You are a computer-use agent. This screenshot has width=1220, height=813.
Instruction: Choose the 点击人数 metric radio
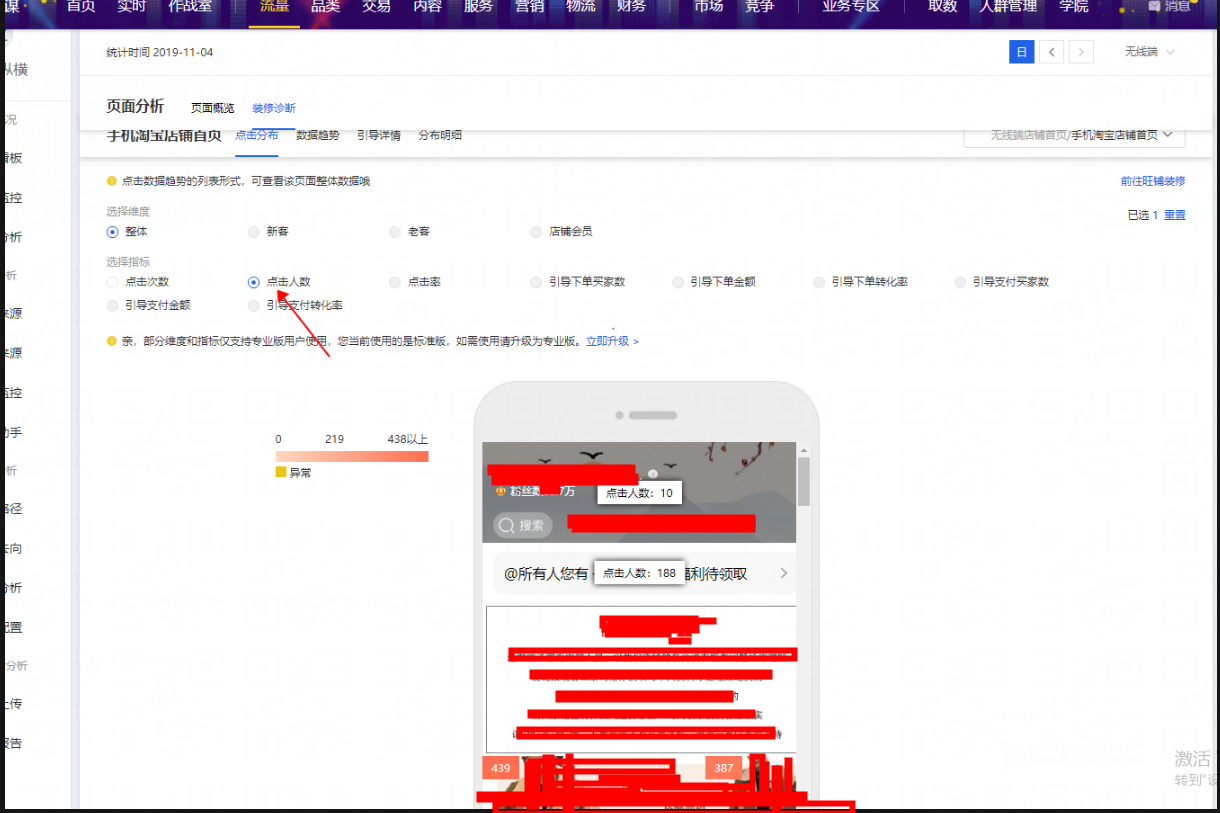254,282
